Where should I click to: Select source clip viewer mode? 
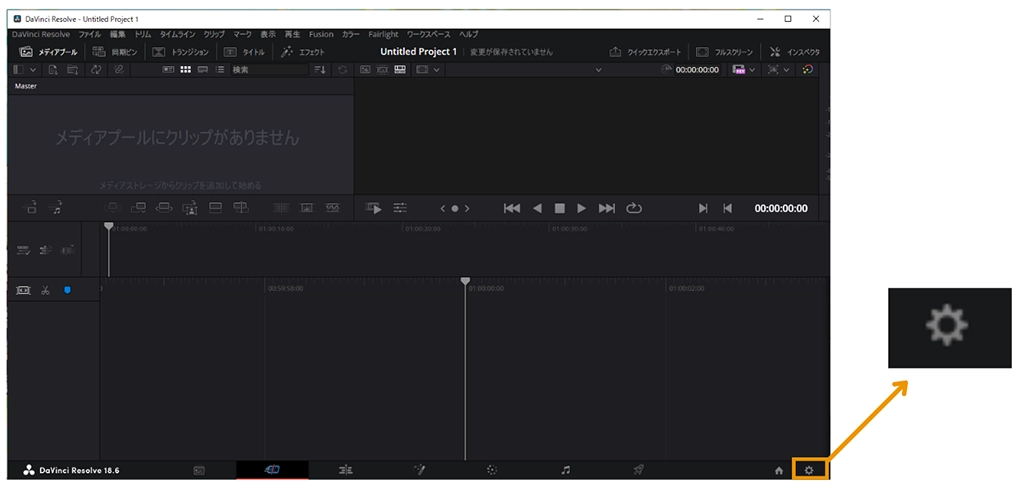[x=365, y=69]
